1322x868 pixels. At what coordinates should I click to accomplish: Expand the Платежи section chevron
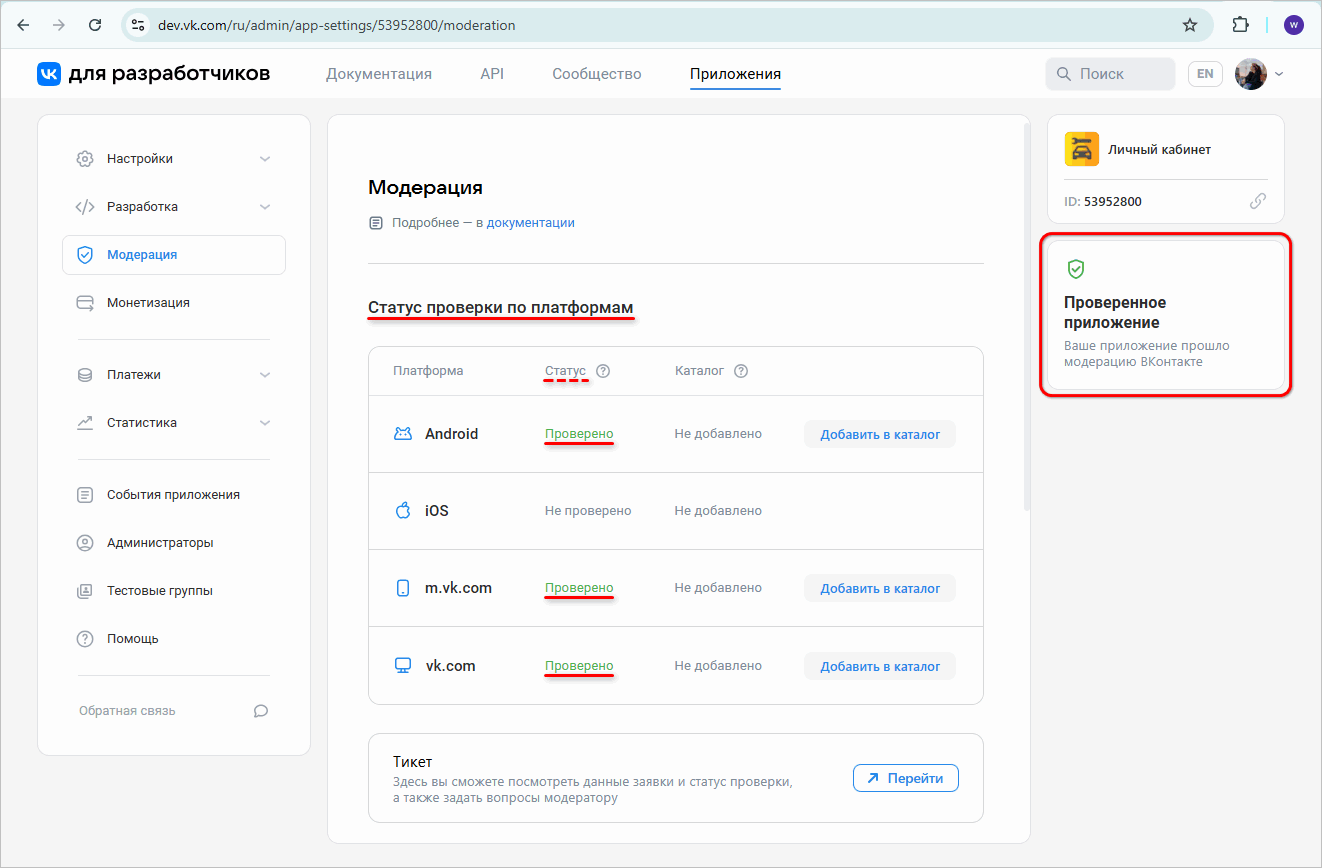265,374
